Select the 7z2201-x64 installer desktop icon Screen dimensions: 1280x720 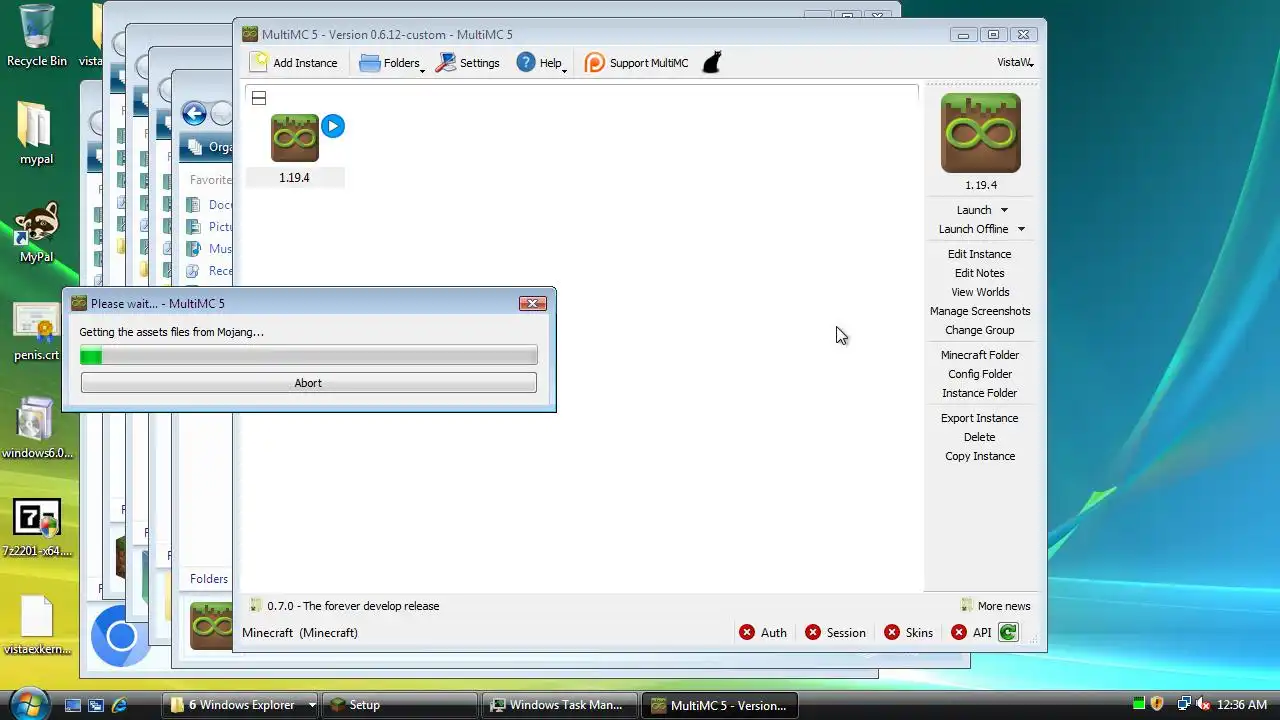point(37,528)
